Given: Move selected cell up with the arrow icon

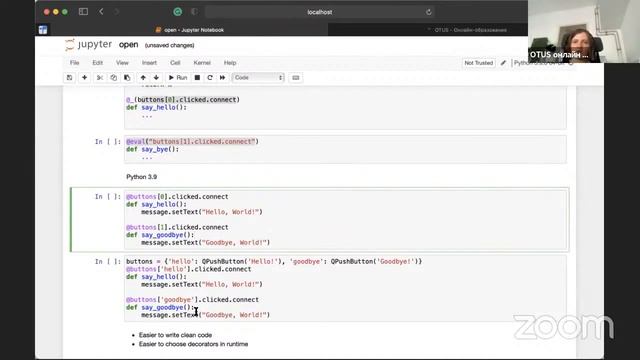Looking at the screenshot, I should [x=143, y=78].
